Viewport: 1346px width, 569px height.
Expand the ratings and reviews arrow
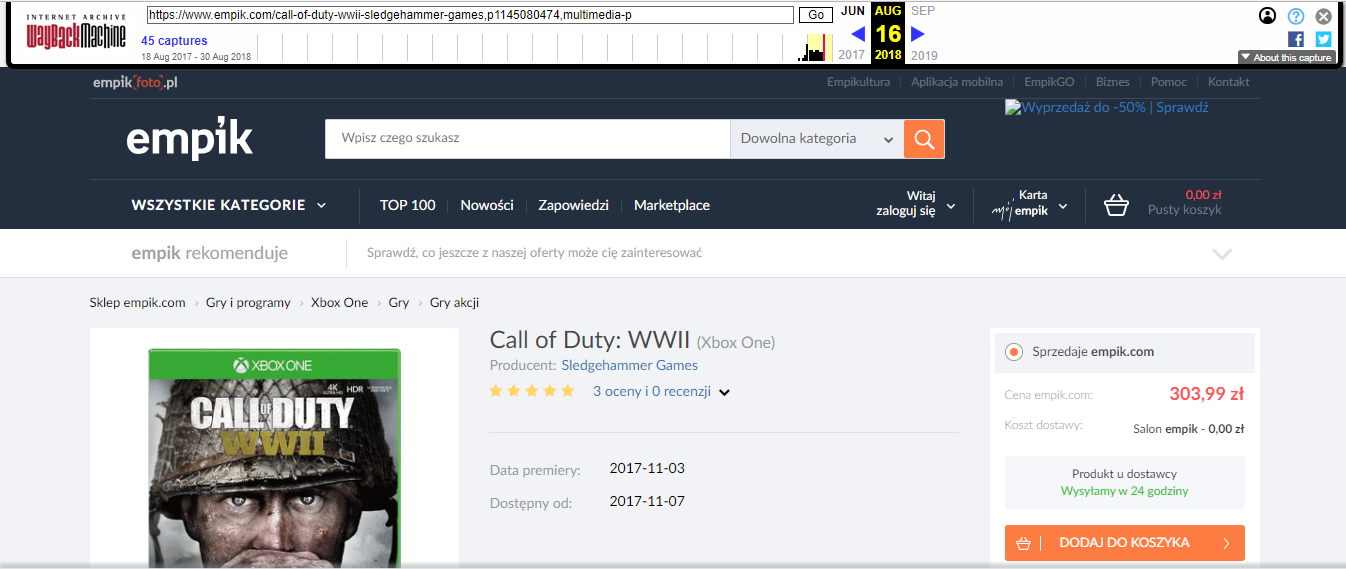725,392
